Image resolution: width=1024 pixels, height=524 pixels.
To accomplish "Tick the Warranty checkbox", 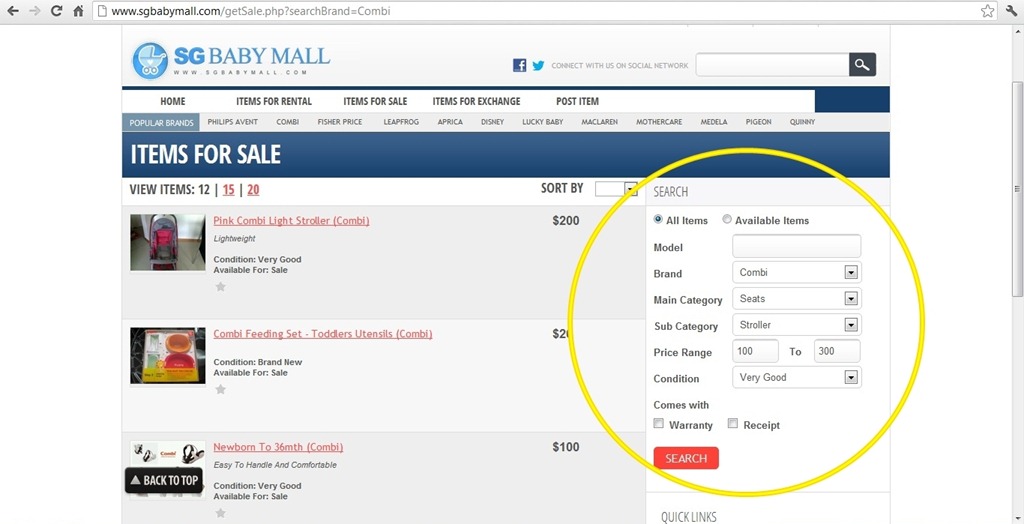I will click(x=658, y=424).
